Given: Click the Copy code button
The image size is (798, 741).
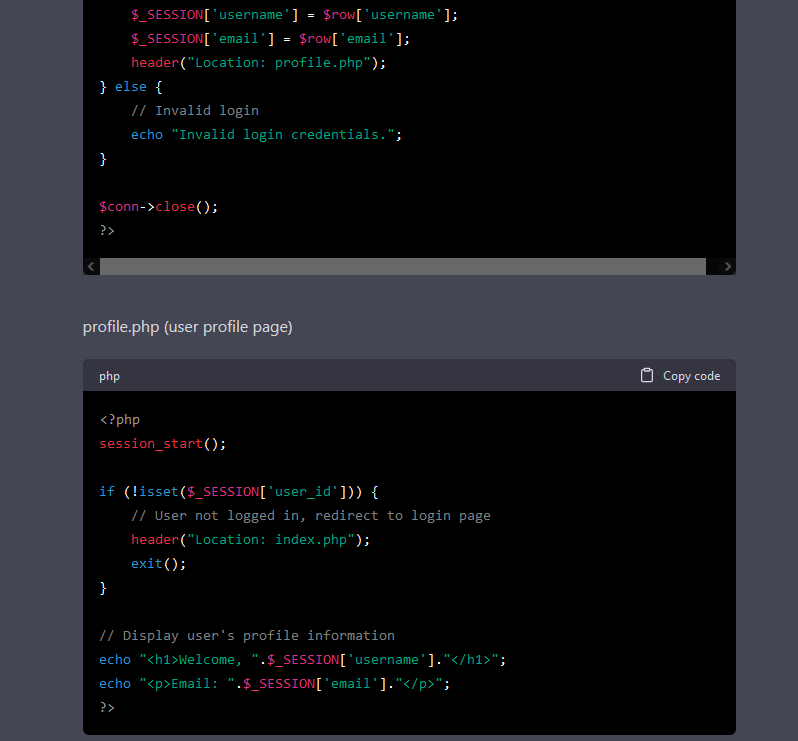Looking at the screenshot, I should tap(680, 376).
